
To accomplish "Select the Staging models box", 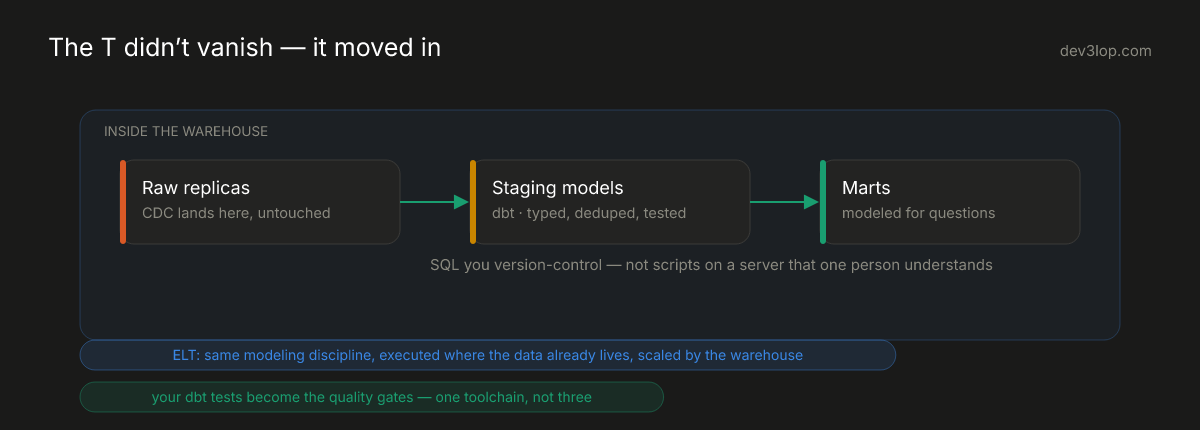I will click(x=610, y=201).
